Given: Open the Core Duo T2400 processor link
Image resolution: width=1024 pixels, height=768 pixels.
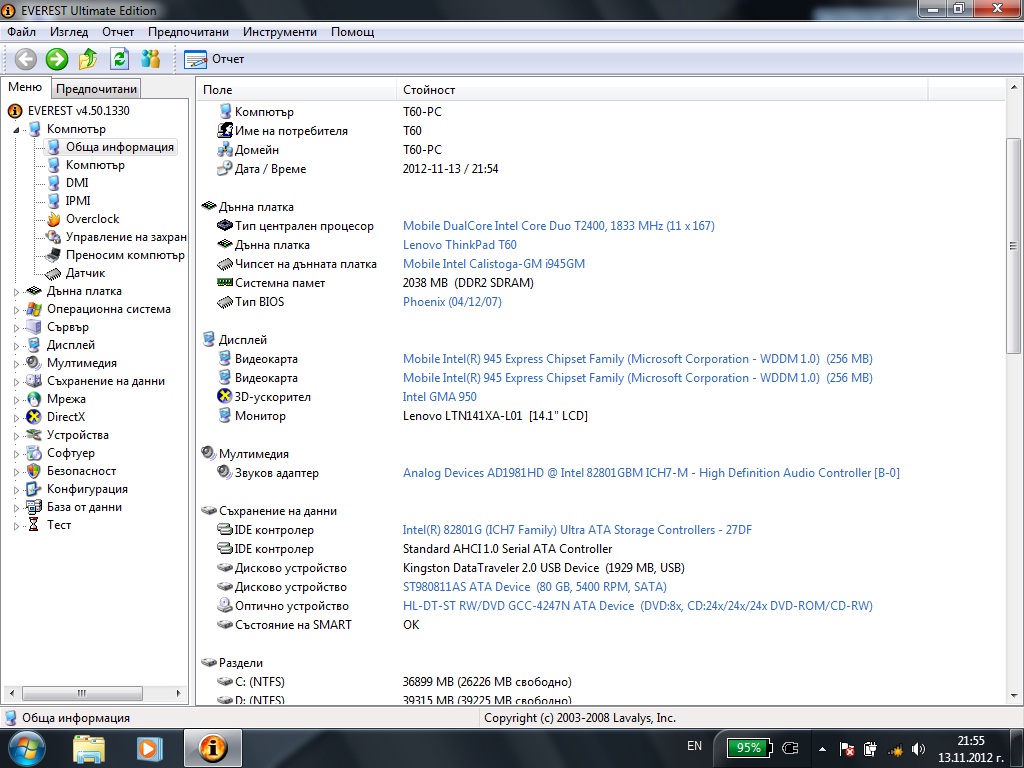Looking at the screenshot, I should pos(558,225).
